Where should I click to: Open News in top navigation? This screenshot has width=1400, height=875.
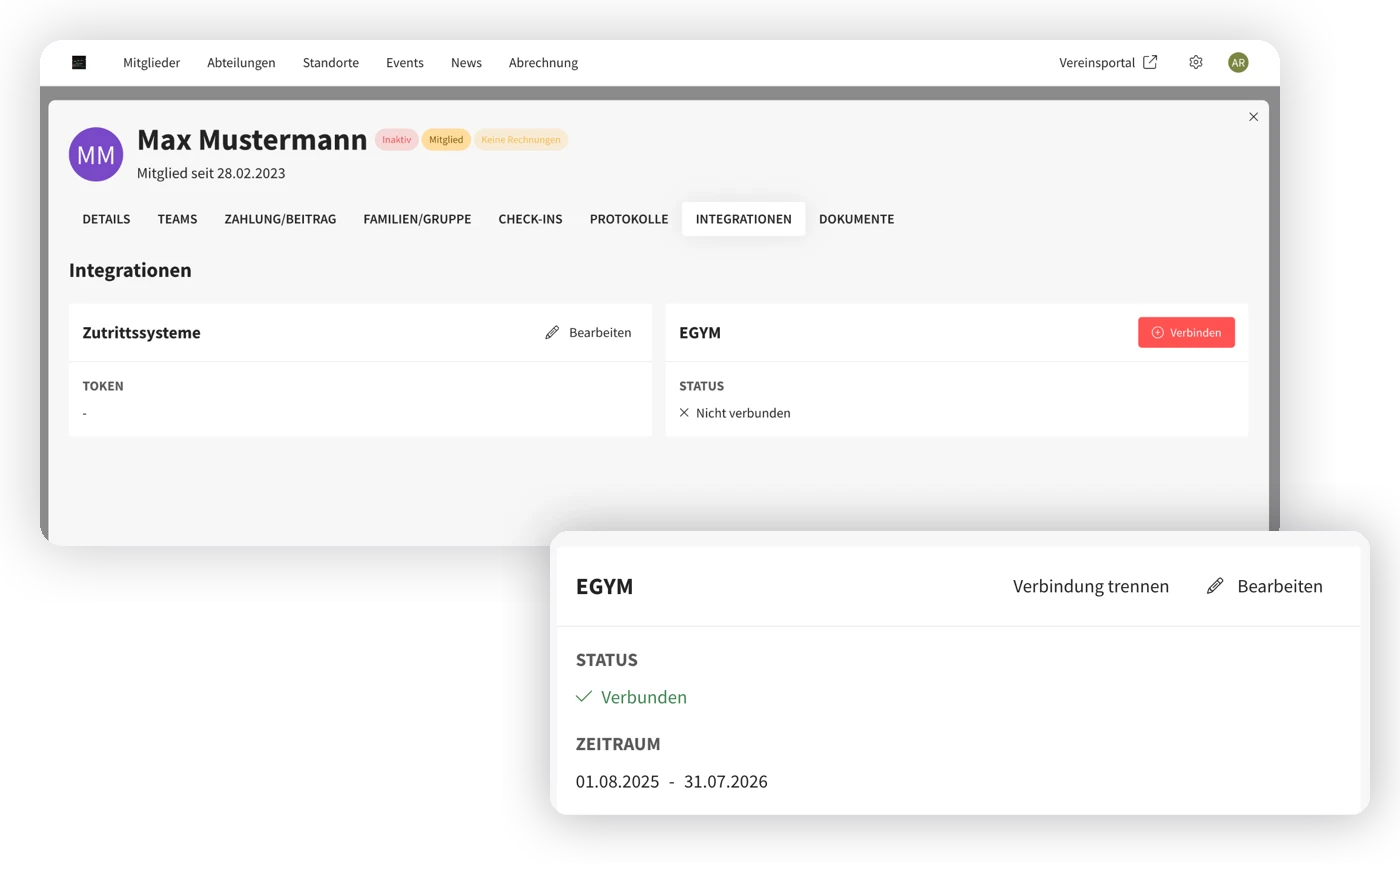point(466,62)
